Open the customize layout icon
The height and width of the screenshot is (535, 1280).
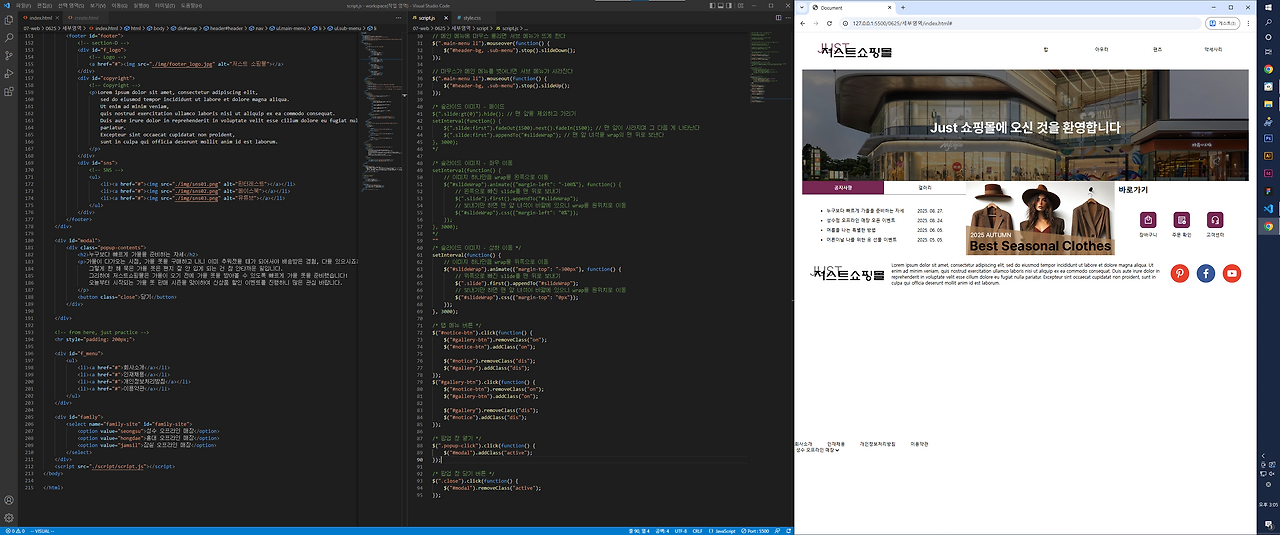pos(741,5)
